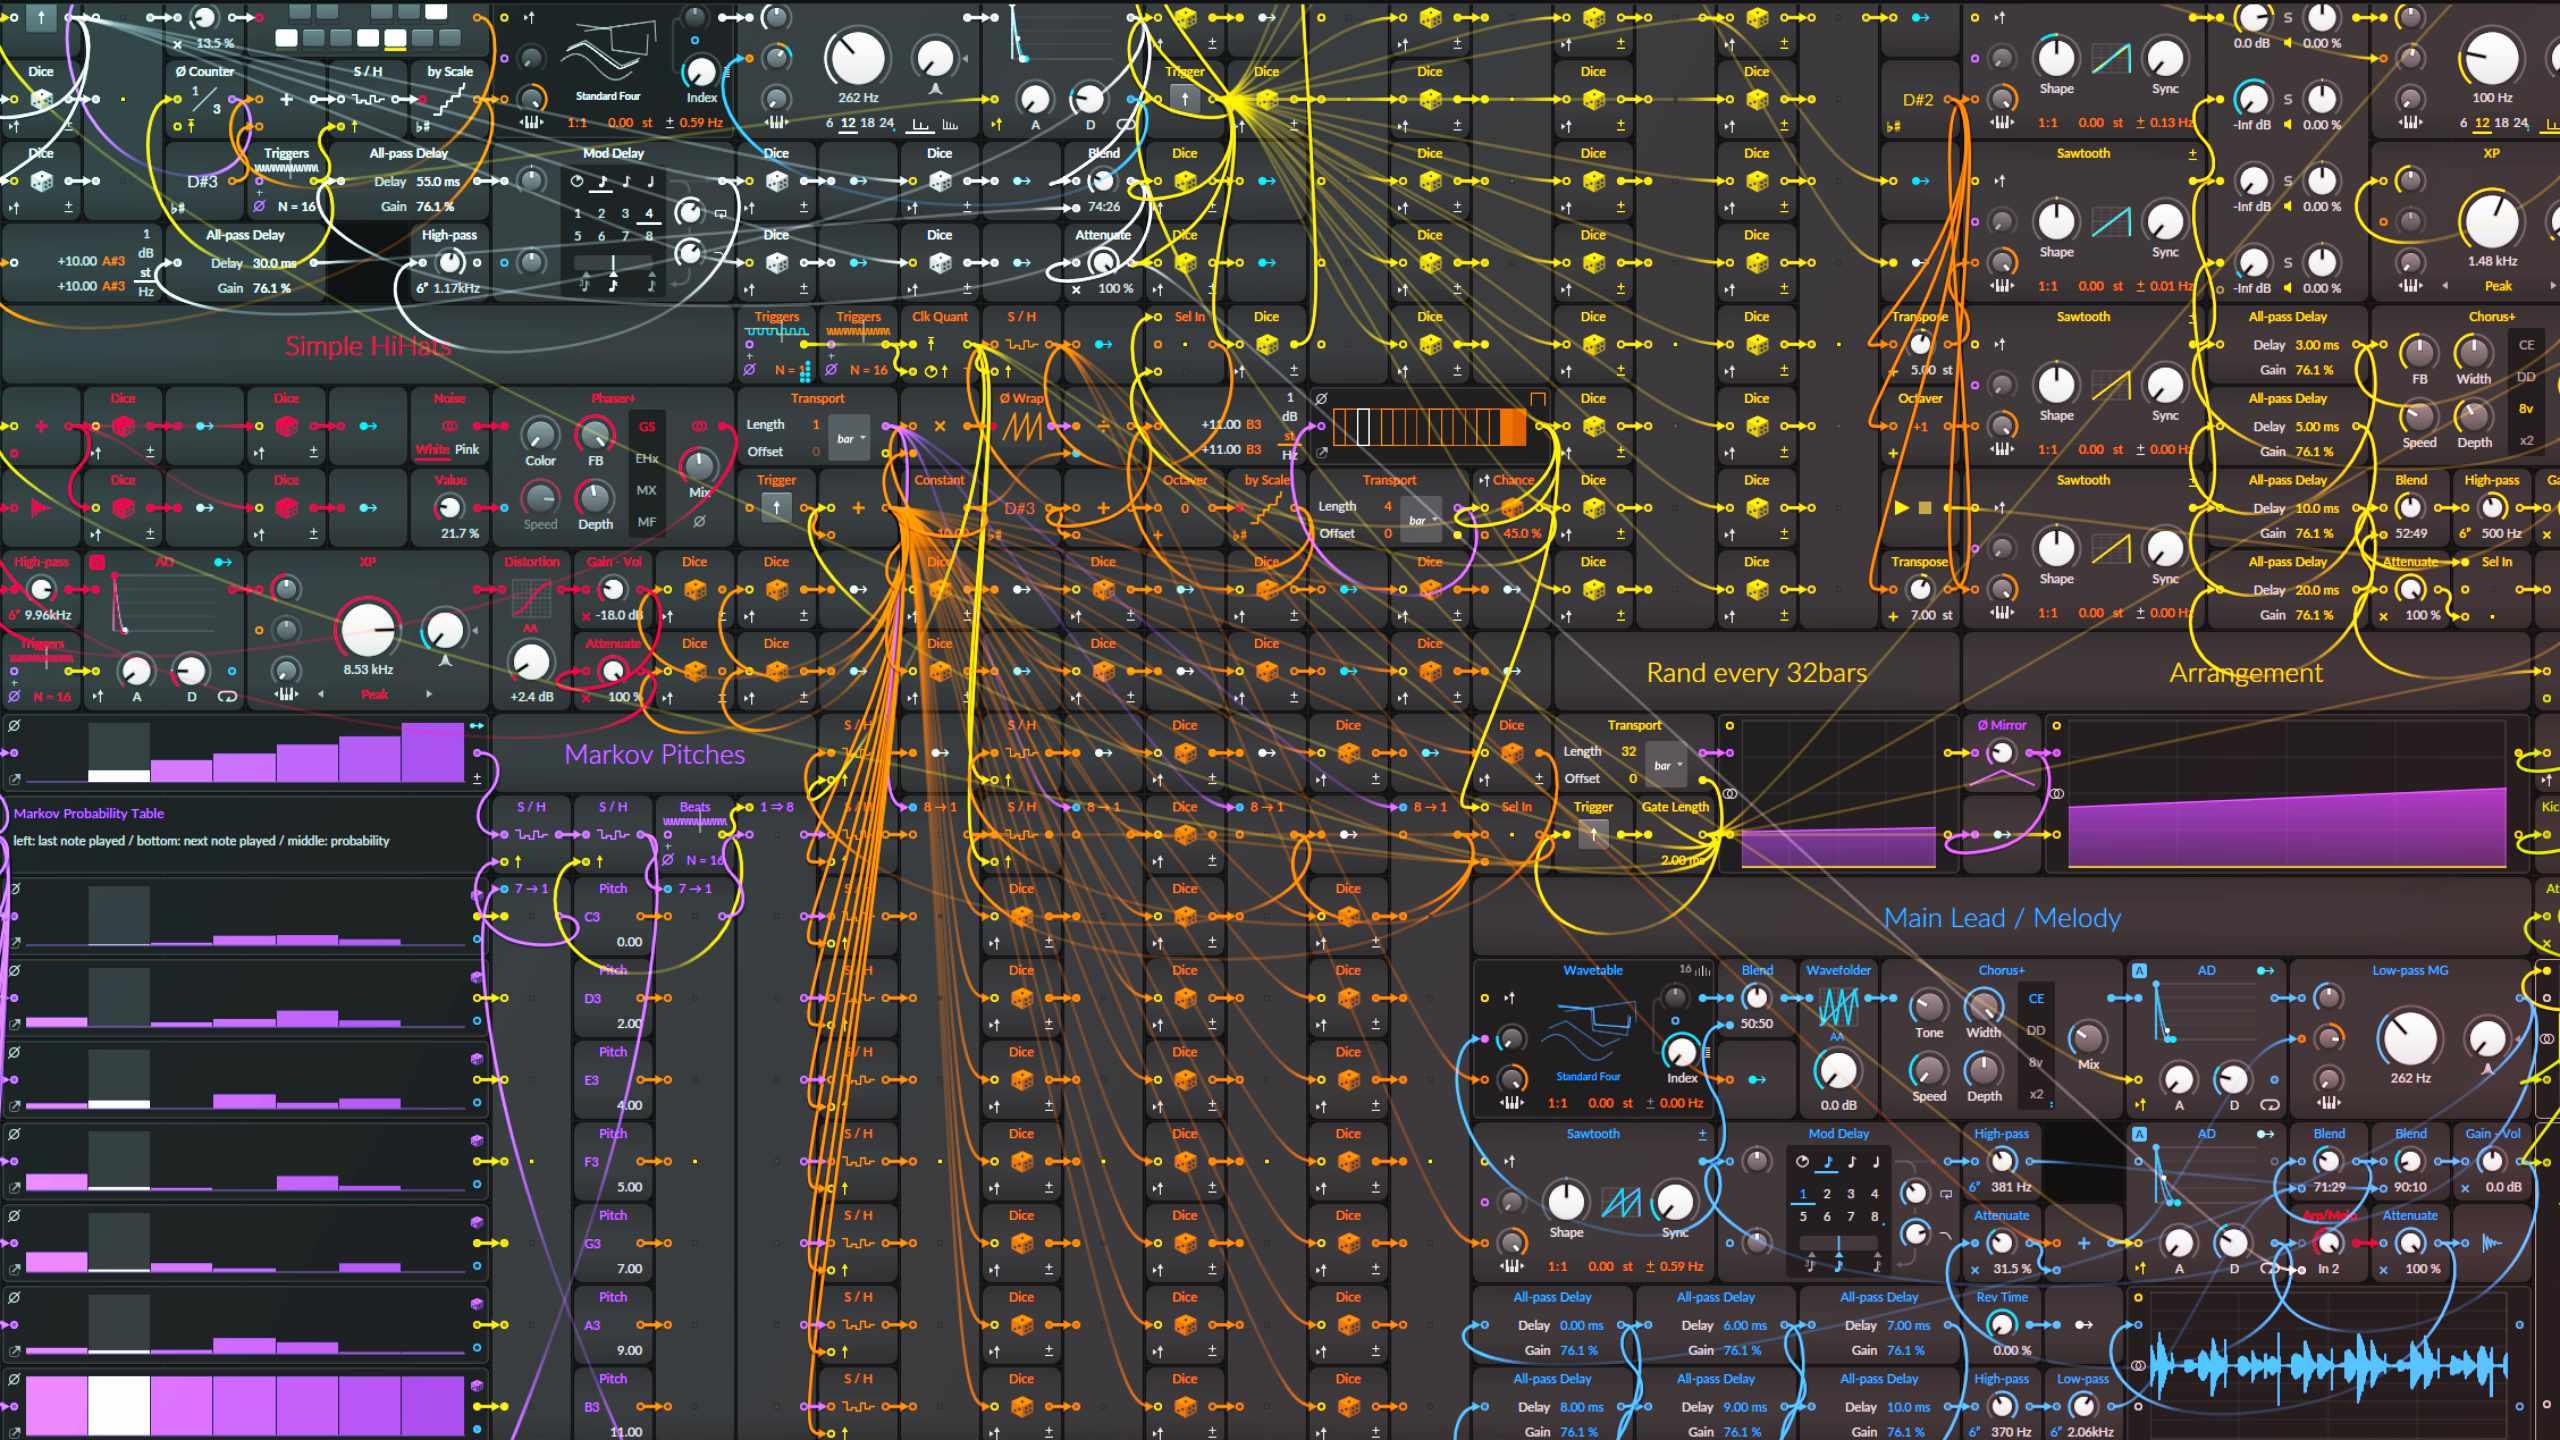
Task: Click the red dice icon in the hi-hat section
Action: [x=123, y=426]
